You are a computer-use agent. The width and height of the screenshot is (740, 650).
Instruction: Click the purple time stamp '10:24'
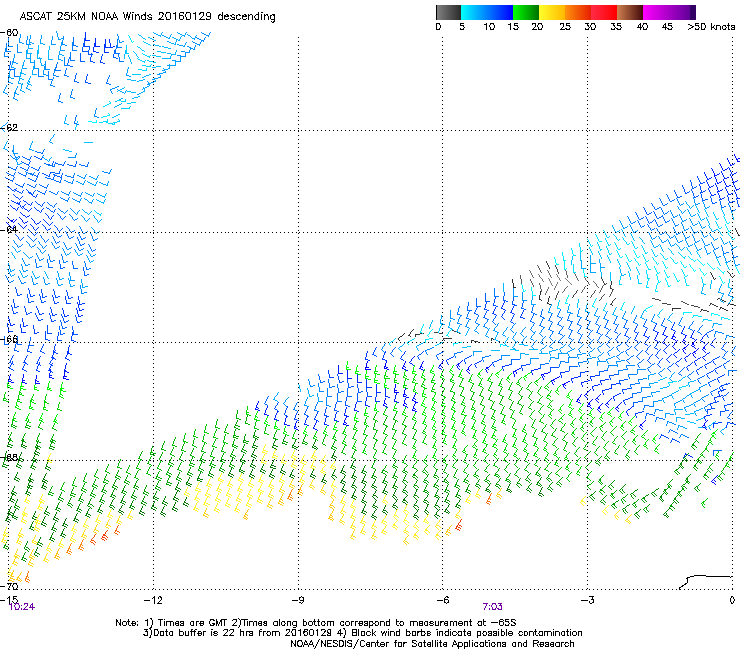pyautogui.click(x=22, y=607)
